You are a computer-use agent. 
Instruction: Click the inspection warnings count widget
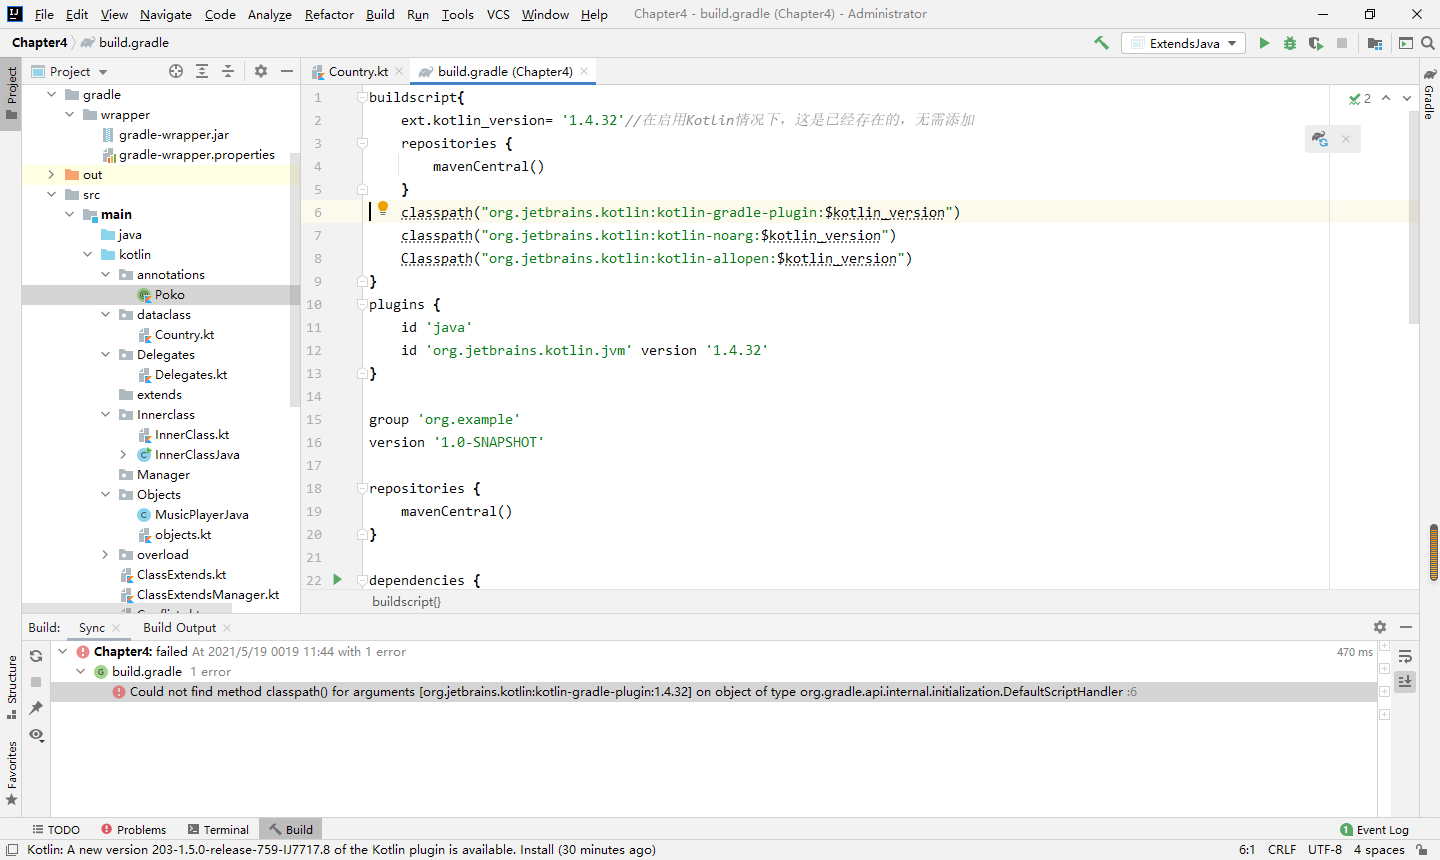click(1360, 98)
